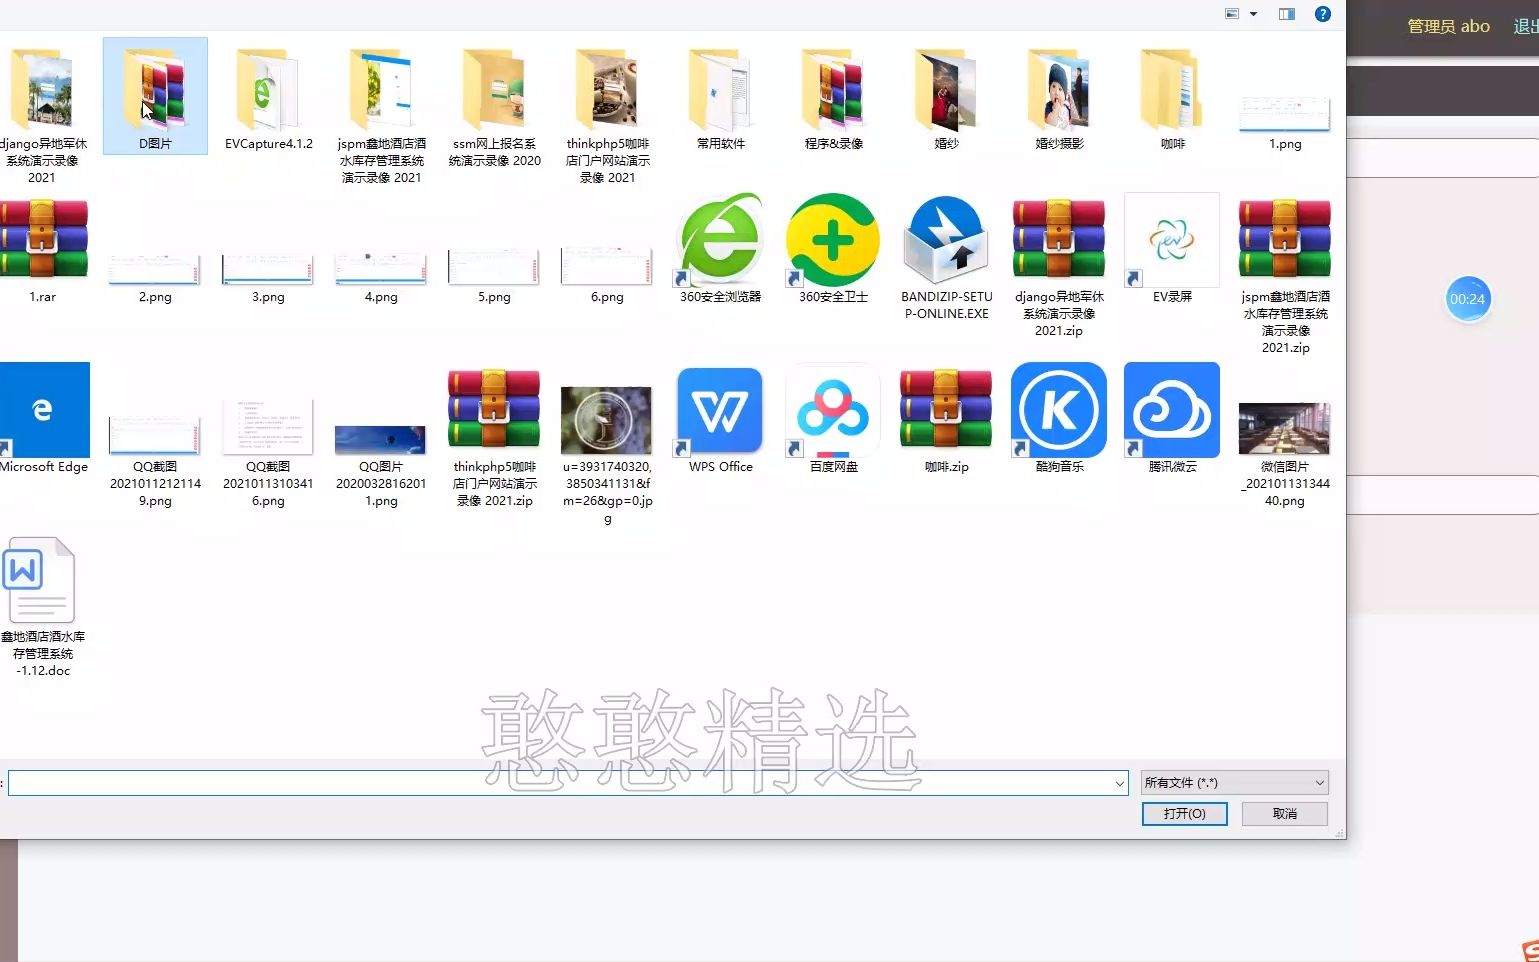Select the Microsoft Edge shortcut
Image resolution: width=1539 pixels, height=962 pixels.
pos(42,419)
